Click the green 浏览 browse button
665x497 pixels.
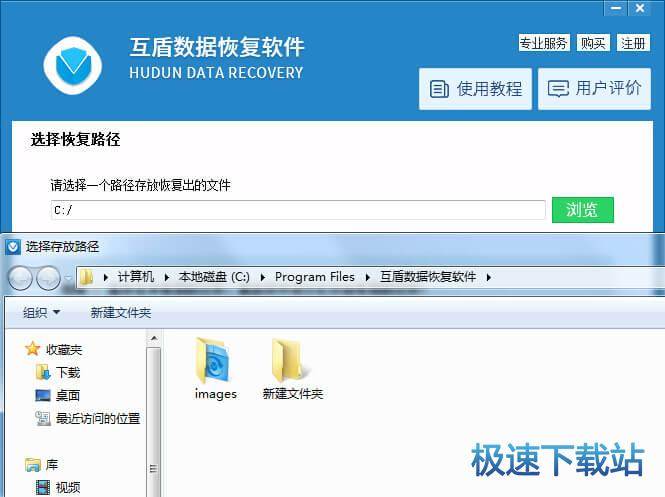(x=582, y=210)
